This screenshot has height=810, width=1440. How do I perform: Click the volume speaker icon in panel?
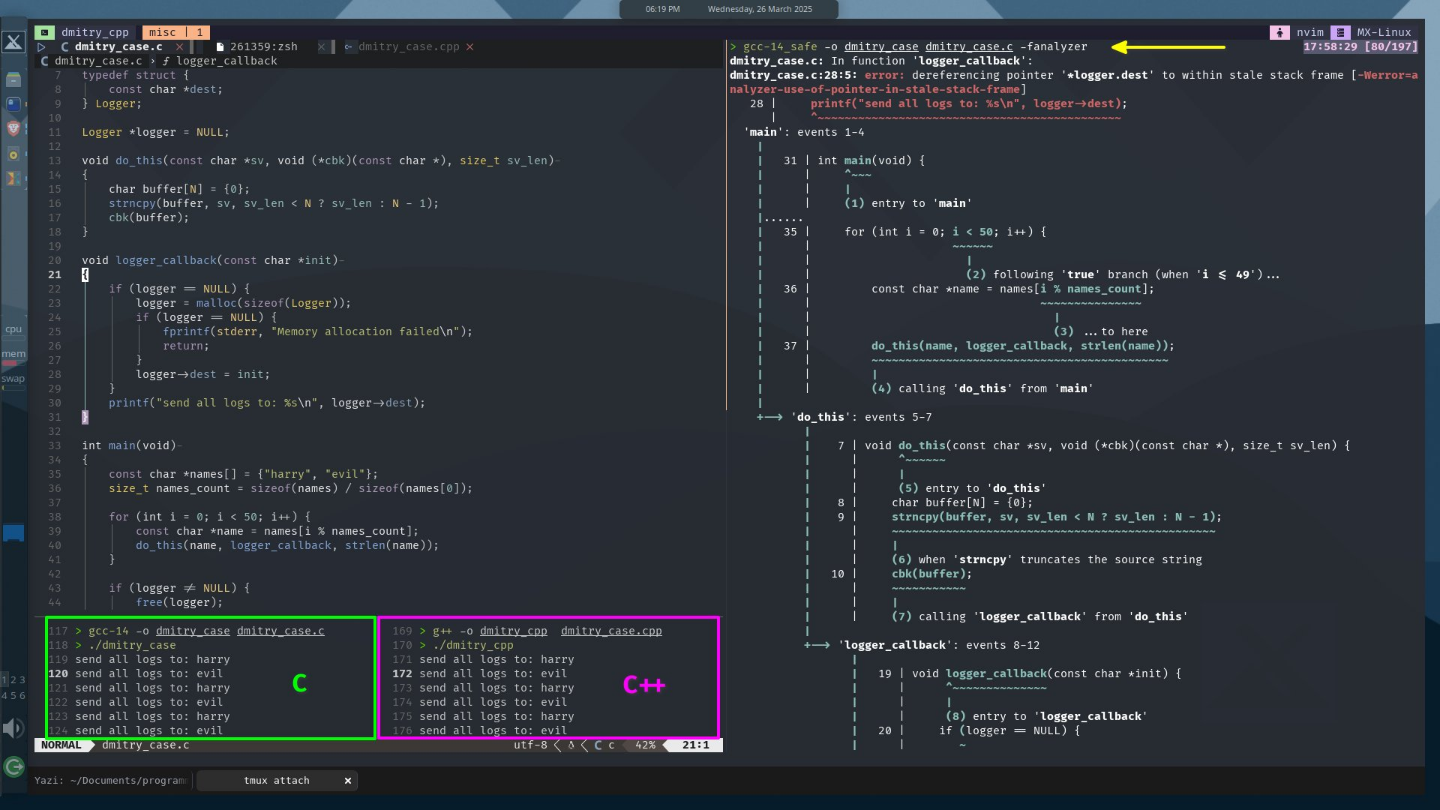[13, 728]
